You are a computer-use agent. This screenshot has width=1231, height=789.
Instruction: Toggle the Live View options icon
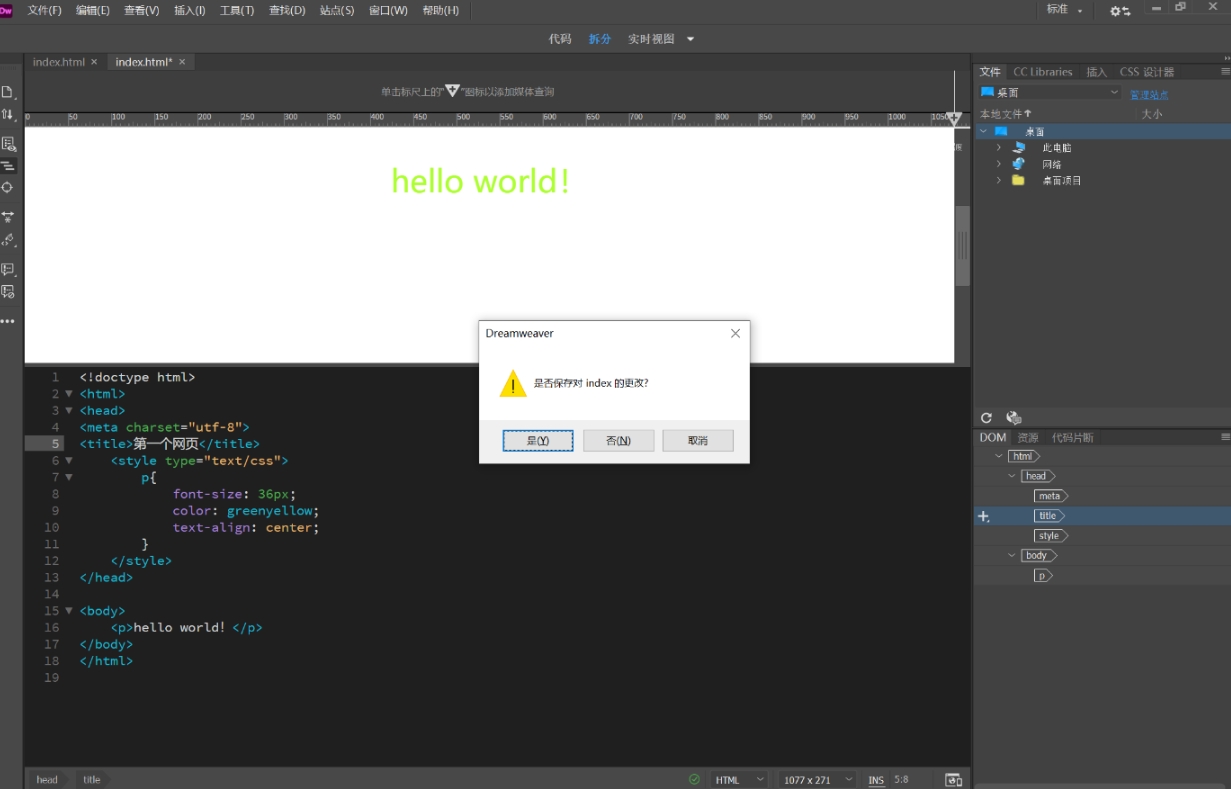coord(8,144)
